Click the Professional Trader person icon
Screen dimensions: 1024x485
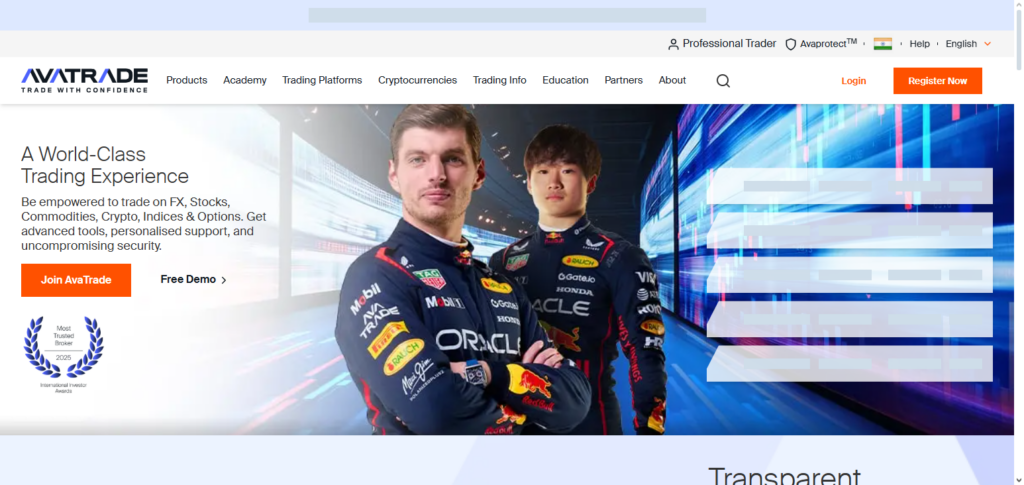point(673,44)
